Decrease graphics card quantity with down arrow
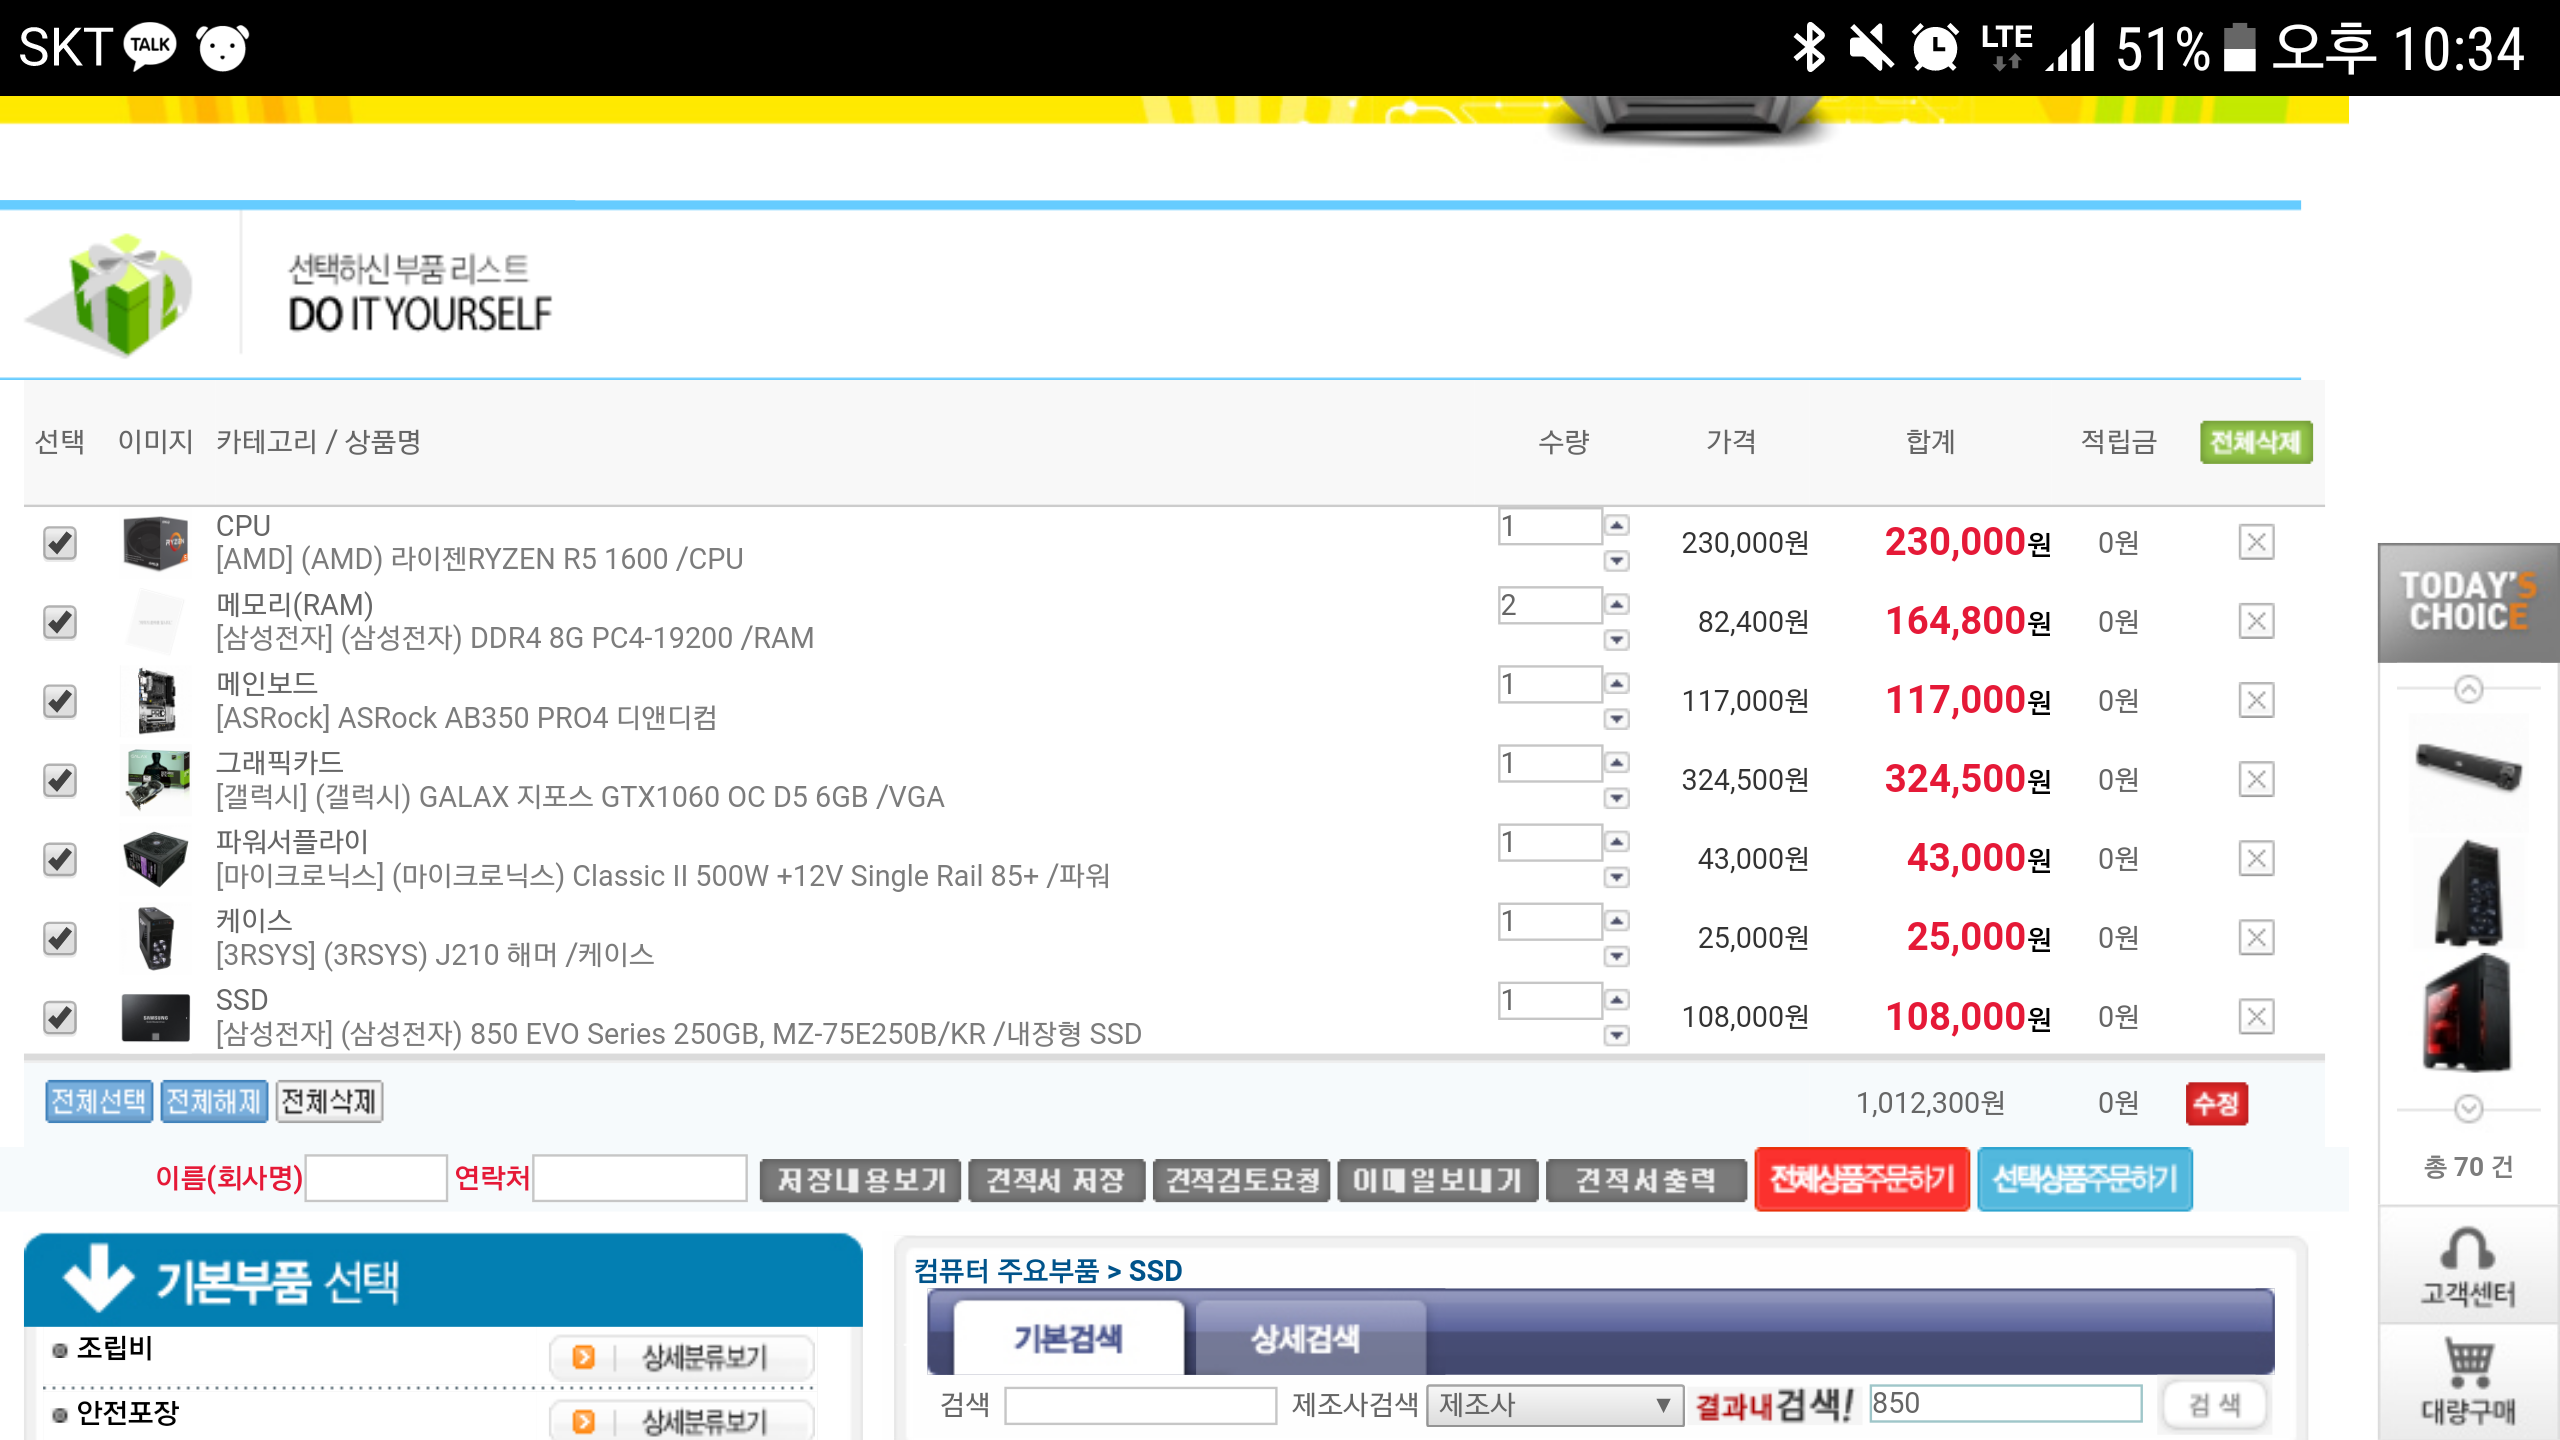The image size is (2560, 1440). [x=1617, y=797]
